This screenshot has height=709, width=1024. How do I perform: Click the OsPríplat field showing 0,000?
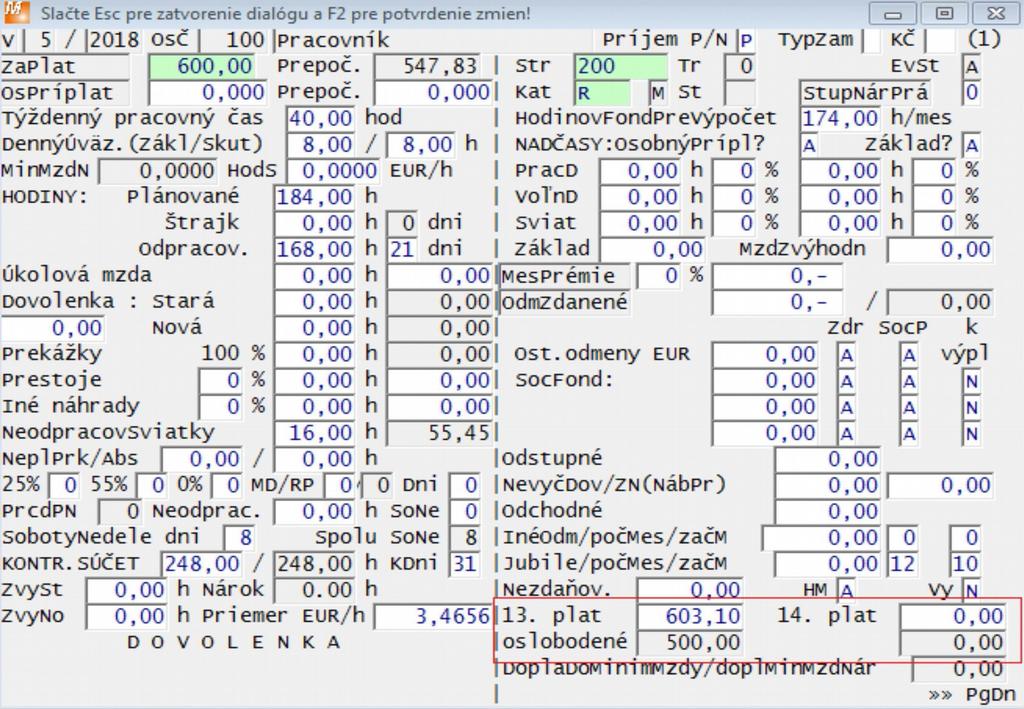click(207, 93)
